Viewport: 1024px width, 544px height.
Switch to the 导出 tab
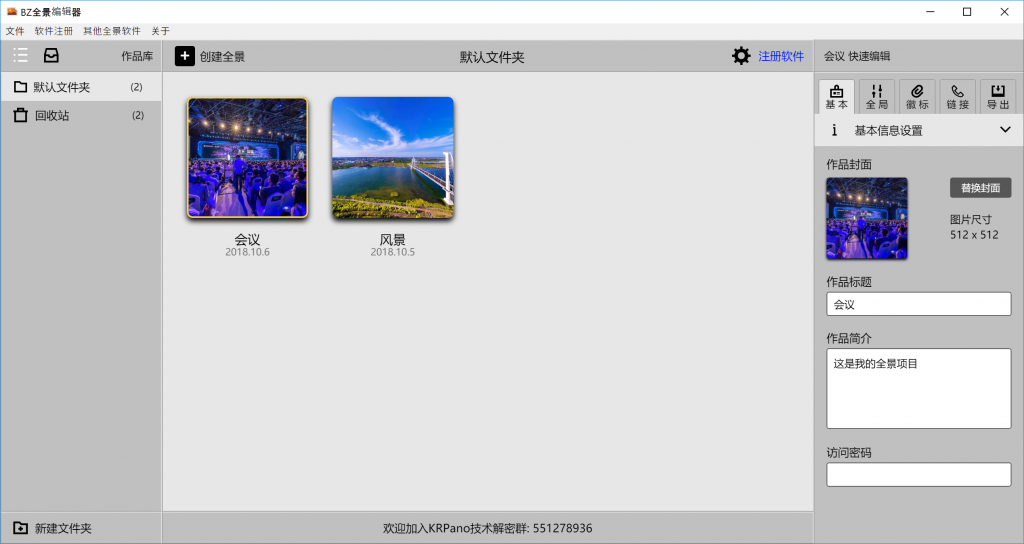998,97
